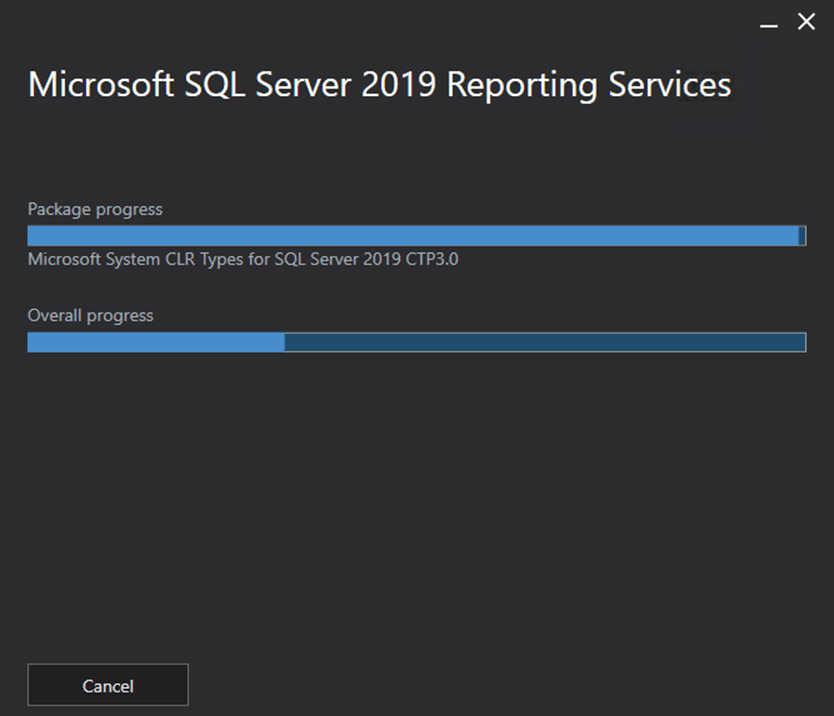Click the word 'Package' above the first bar

[x=59, y=209]
